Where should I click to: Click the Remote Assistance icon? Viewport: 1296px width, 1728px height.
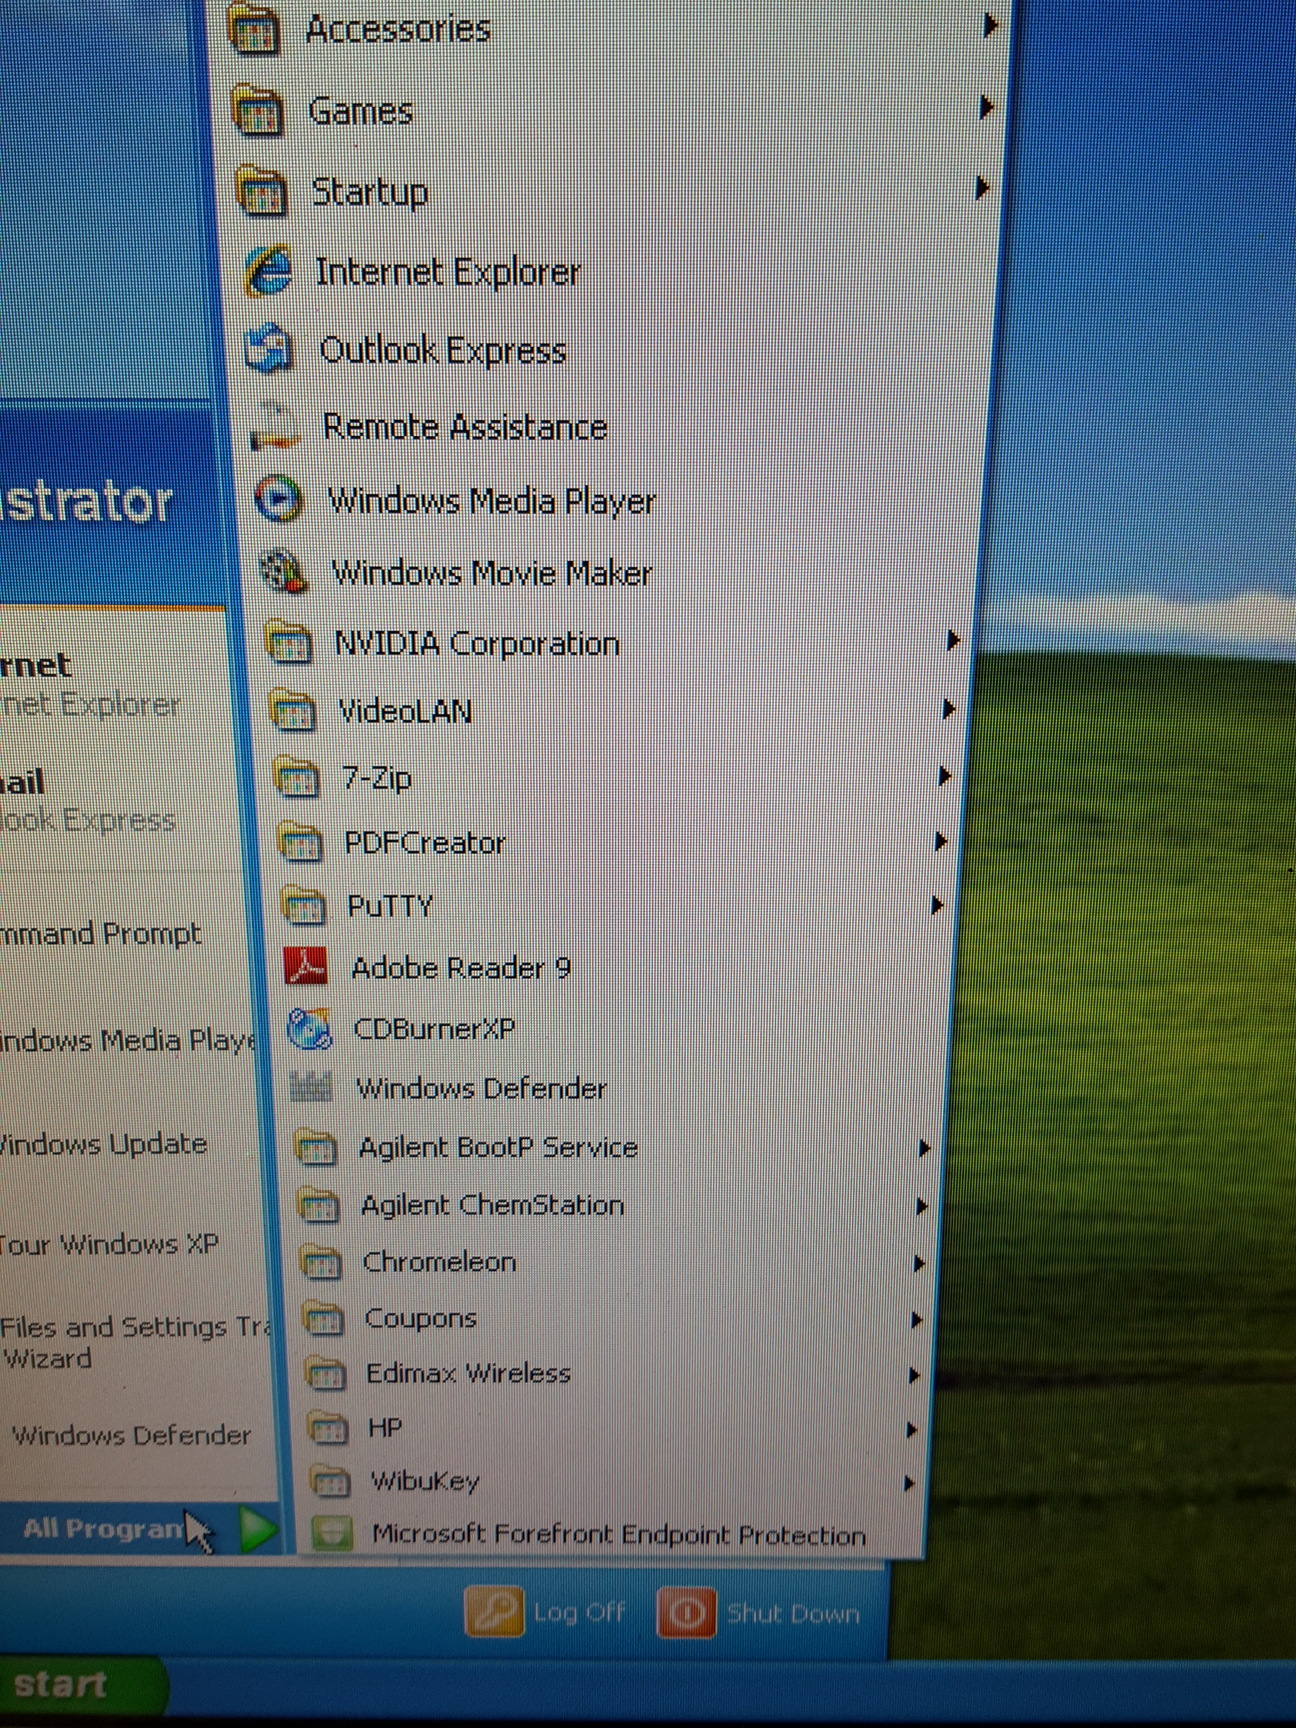click(x=274, y=425)
